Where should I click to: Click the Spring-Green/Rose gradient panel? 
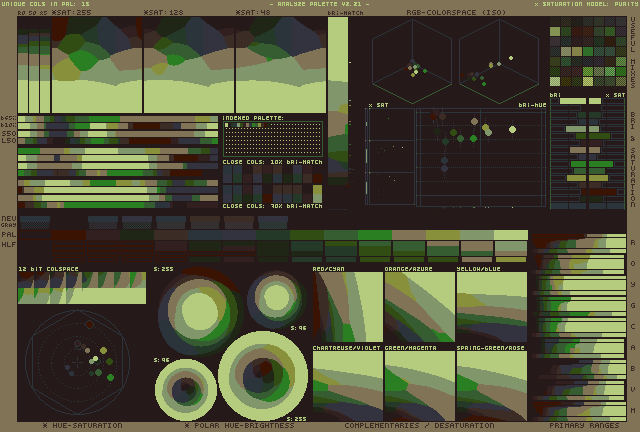[x=491, y=385]
